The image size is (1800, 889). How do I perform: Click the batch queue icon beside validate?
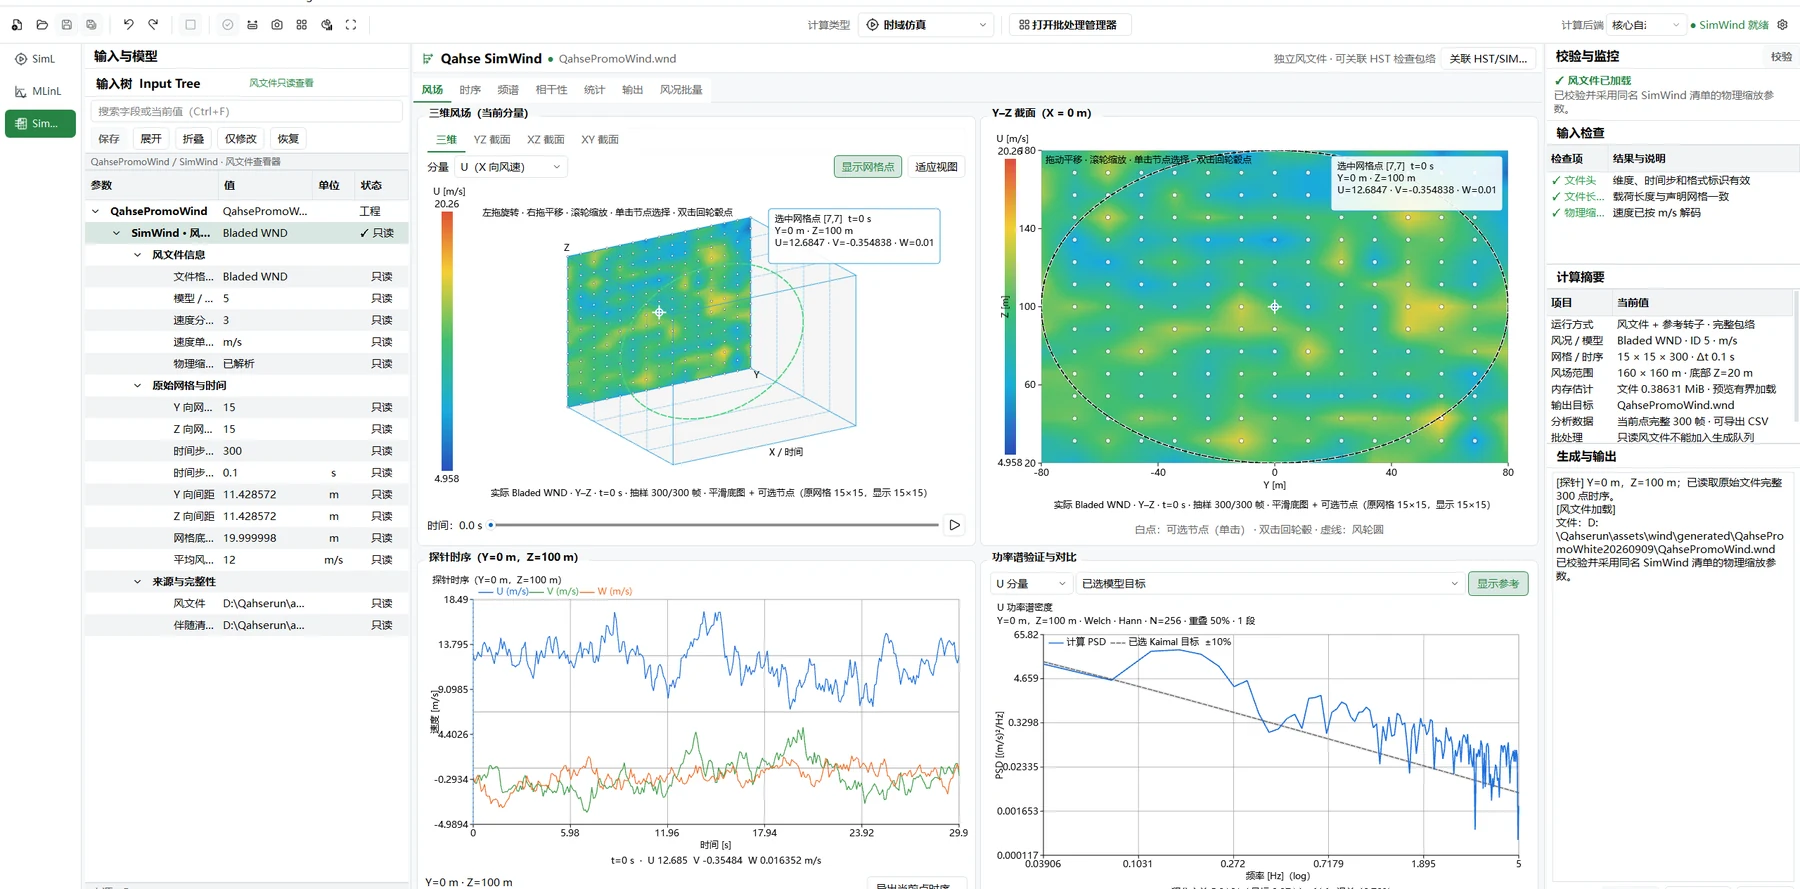252,25
